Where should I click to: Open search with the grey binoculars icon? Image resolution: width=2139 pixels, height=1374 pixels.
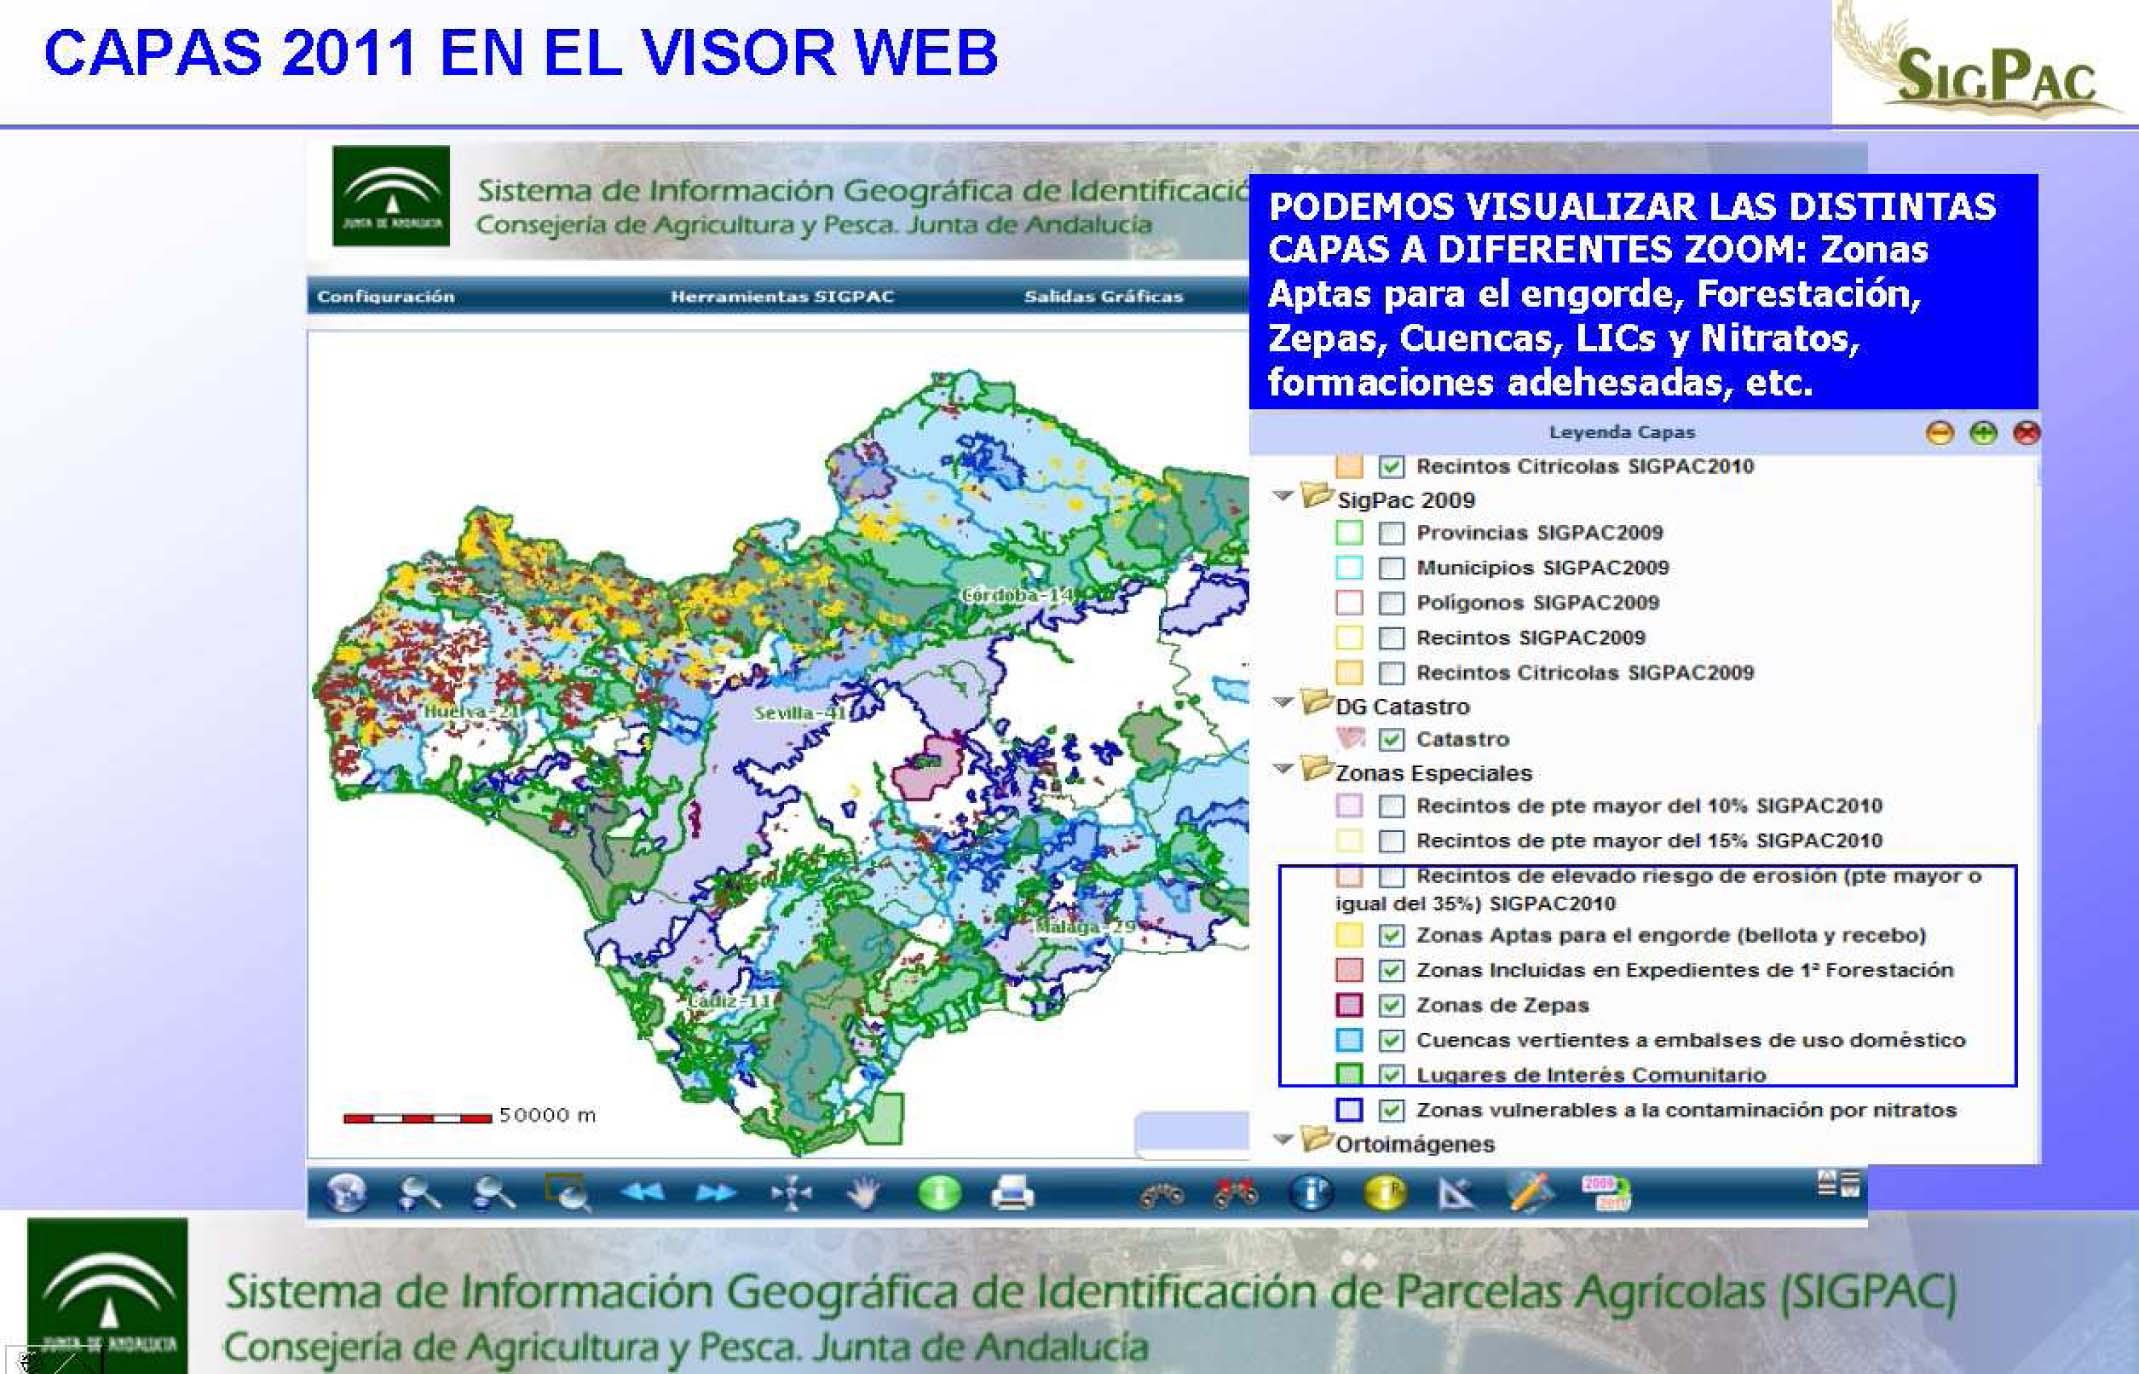(1162, 1193)
